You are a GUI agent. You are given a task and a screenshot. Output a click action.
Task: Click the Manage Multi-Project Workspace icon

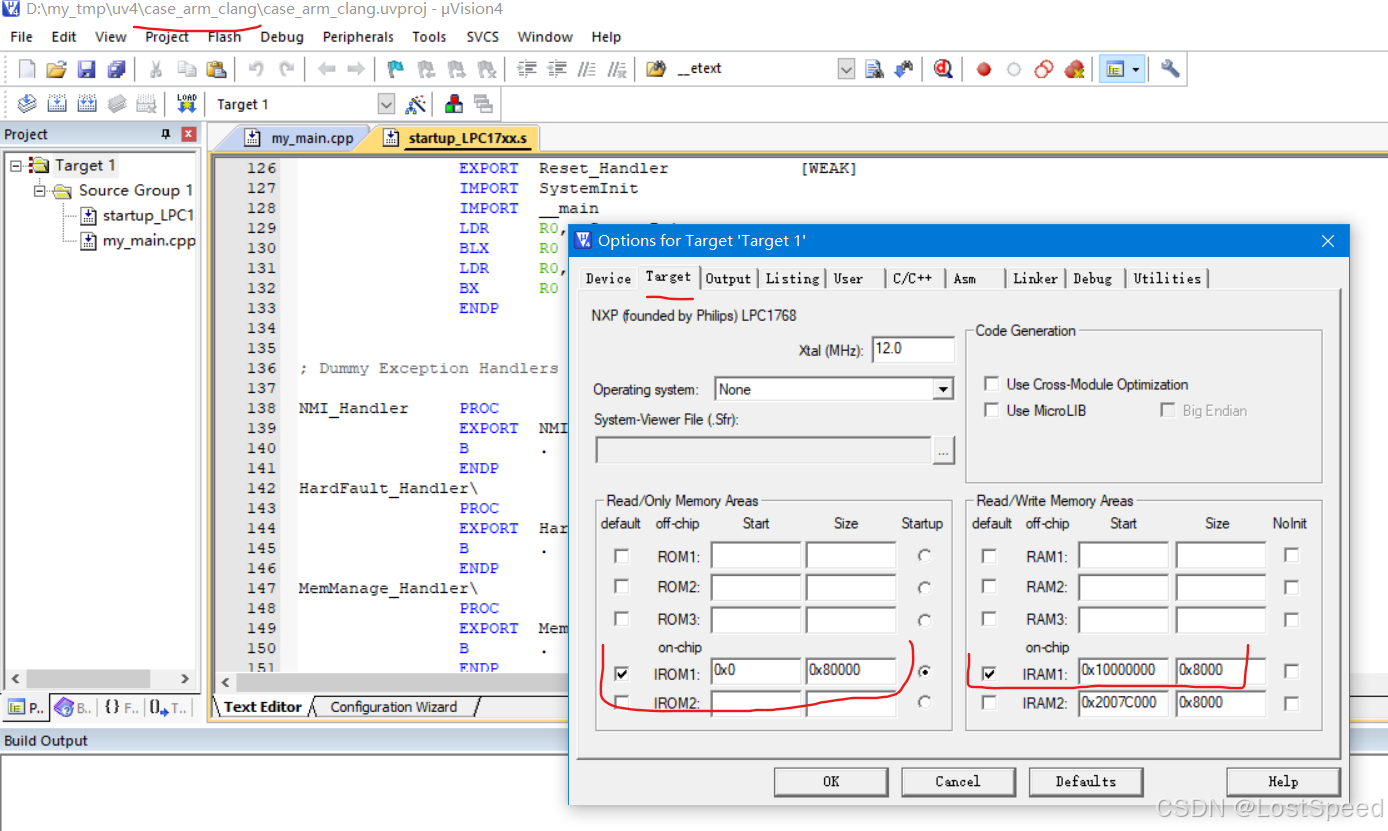click(x=484, y=104)
